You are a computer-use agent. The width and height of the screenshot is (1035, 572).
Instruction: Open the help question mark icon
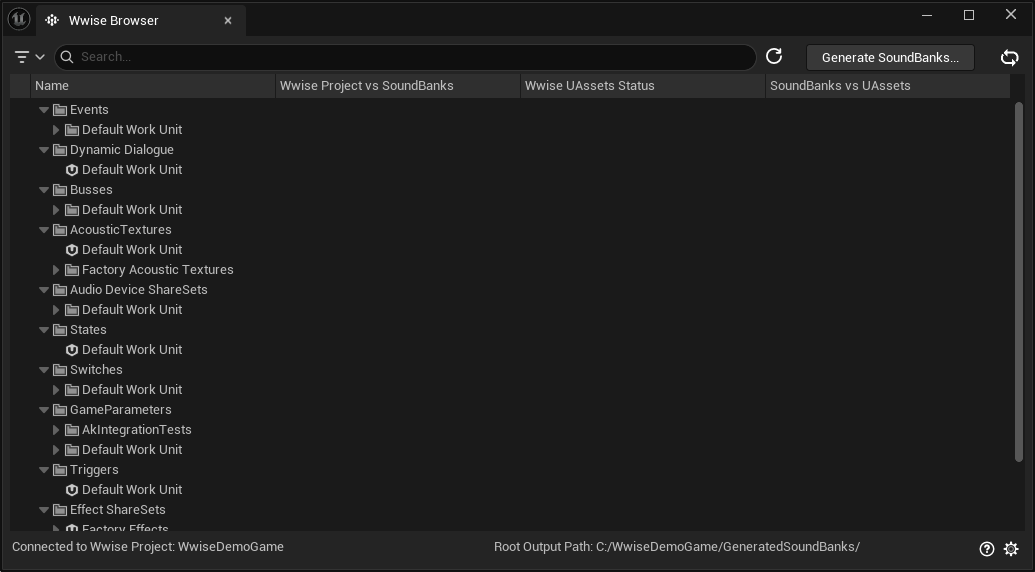[x=987, y=548]
